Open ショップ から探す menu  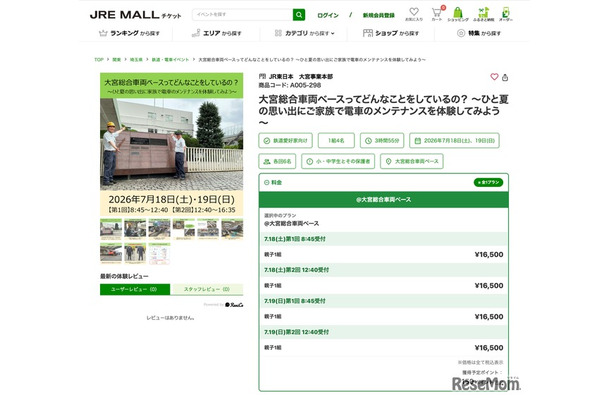pyautogui.click(x=391, y=33)
